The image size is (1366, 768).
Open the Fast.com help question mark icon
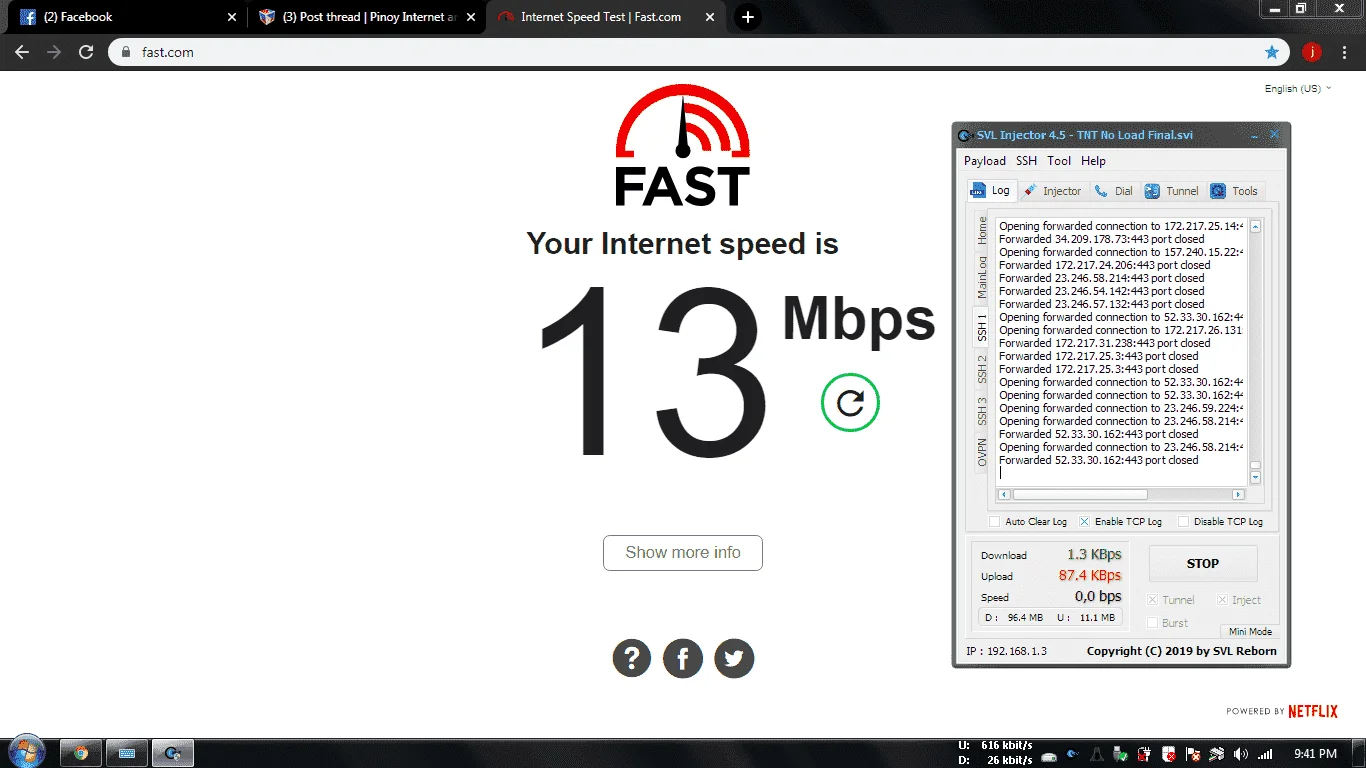tap(632, 659)
